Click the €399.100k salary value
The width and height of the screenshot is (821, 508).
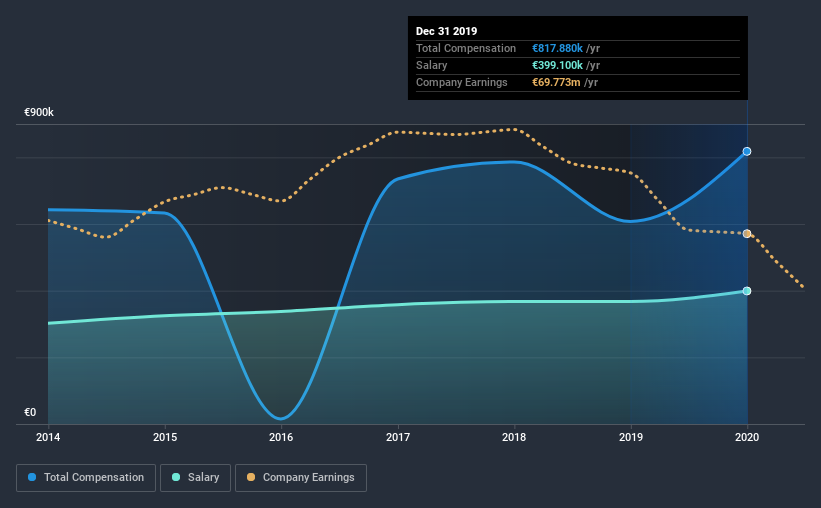[x=557, y=65]
